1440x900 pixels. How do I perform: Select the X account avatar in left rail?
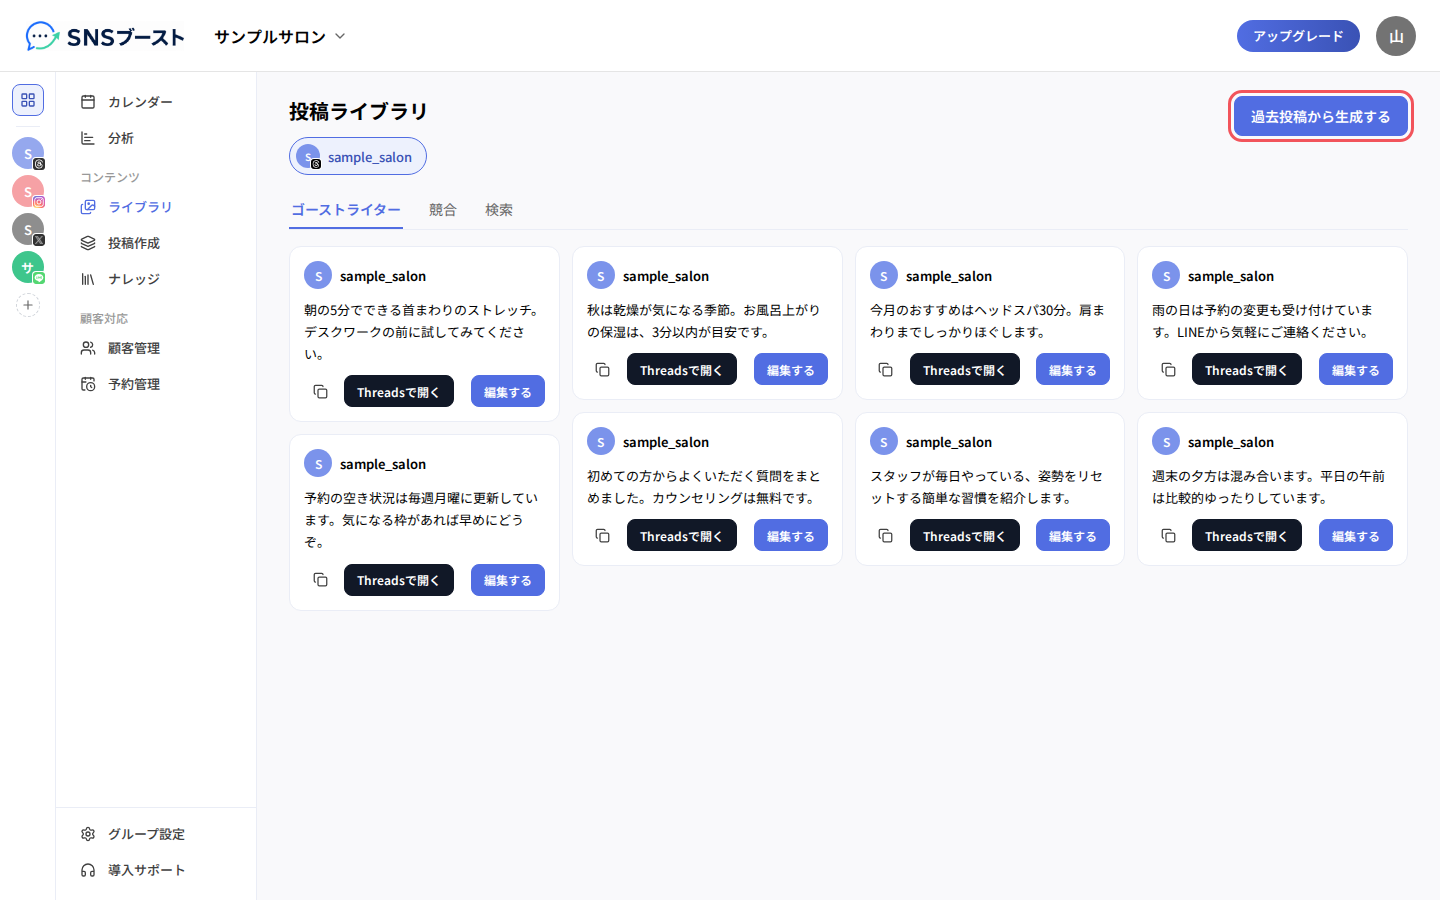[28, 229]
